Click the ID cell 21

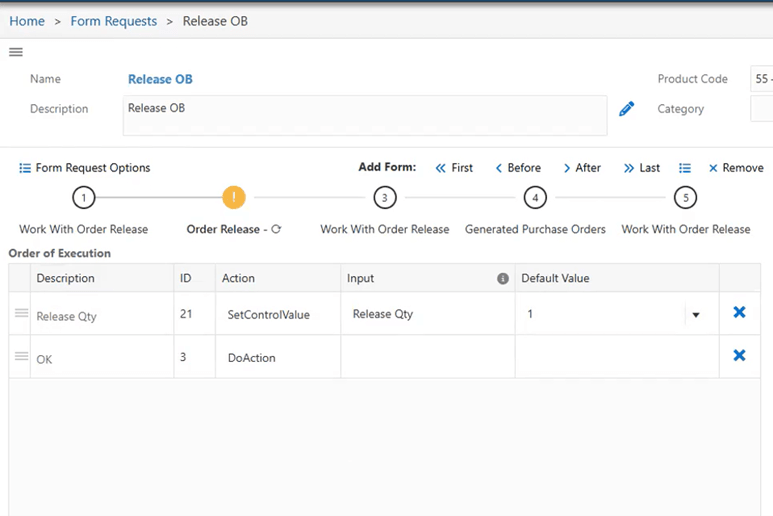(x=194, y=314)
